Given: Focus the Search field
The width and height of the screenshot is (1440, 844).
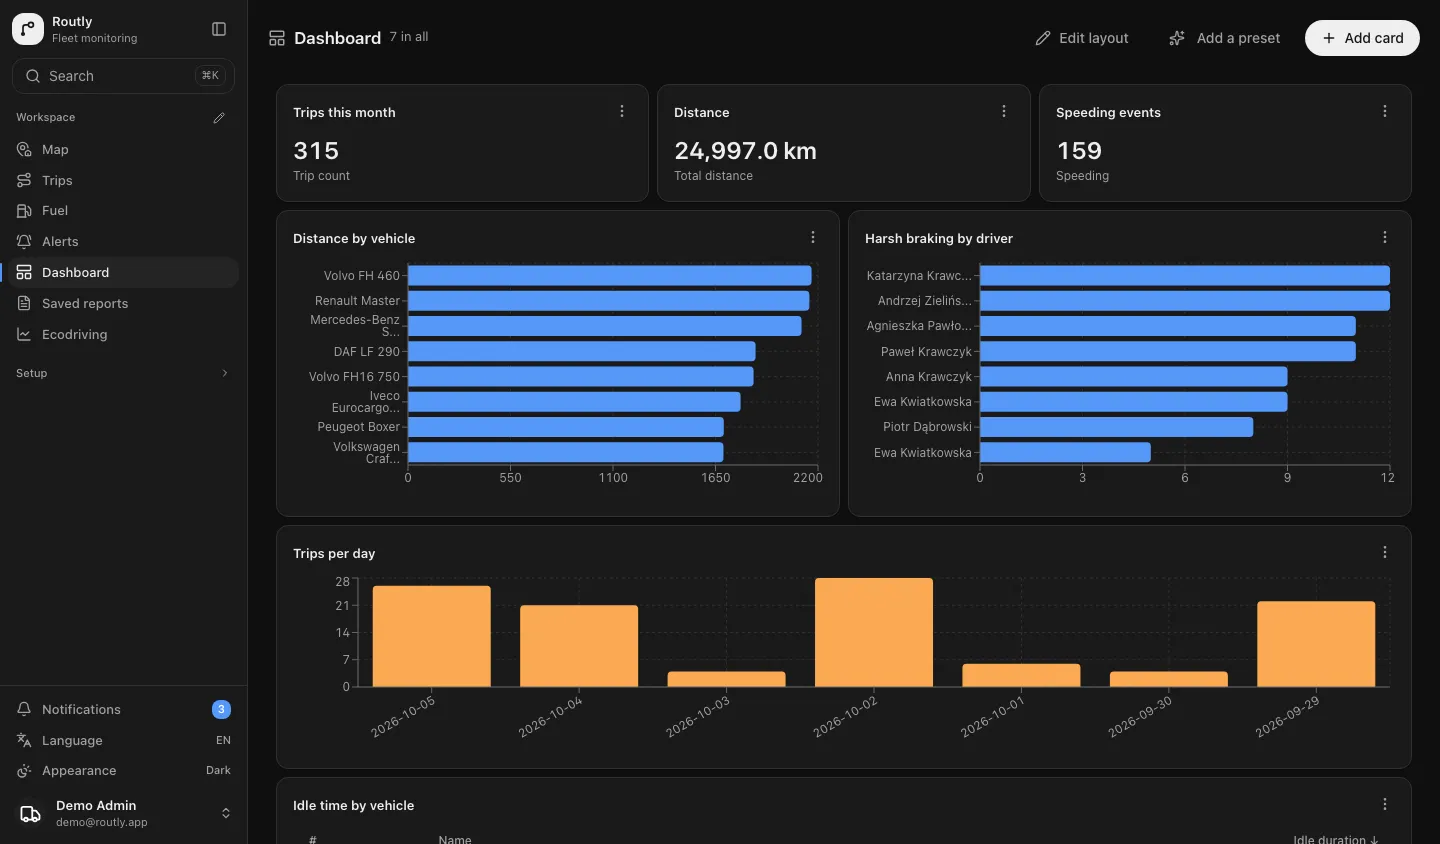Looking at the screenshot, I should click(x=123, y=76).
